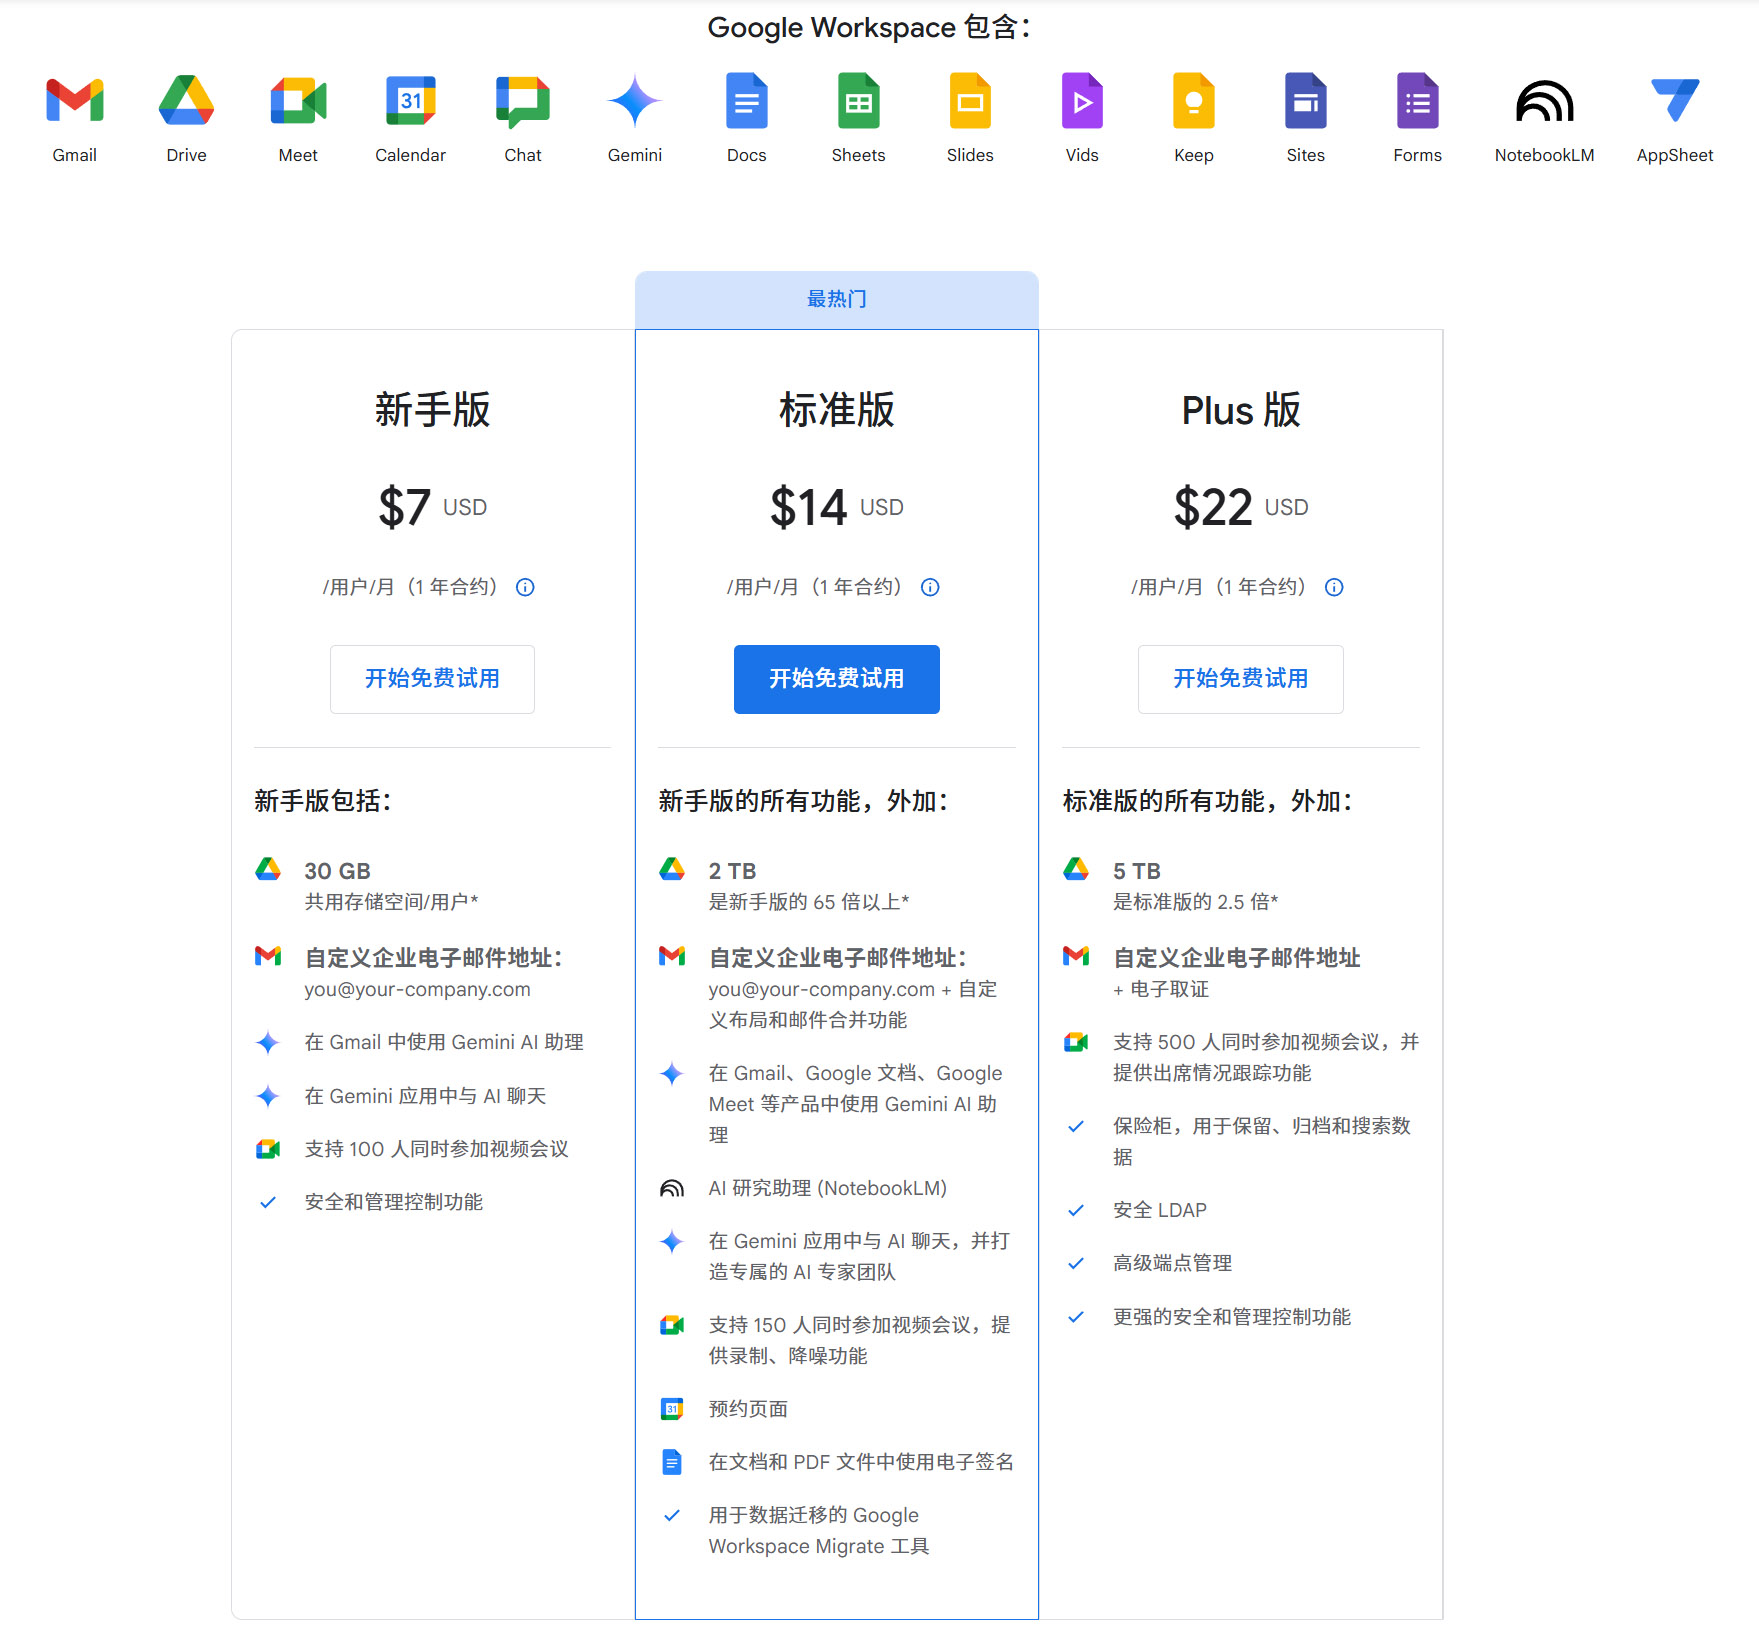Click the Drive icon next to 5 TB

[x=1076, y=869]
